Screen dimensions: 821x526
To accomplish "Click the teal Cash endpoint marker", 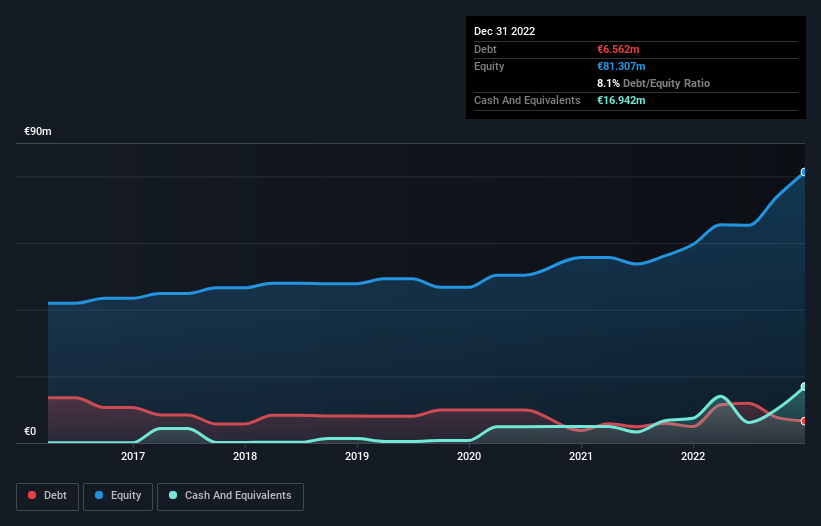I will point(804,387).
